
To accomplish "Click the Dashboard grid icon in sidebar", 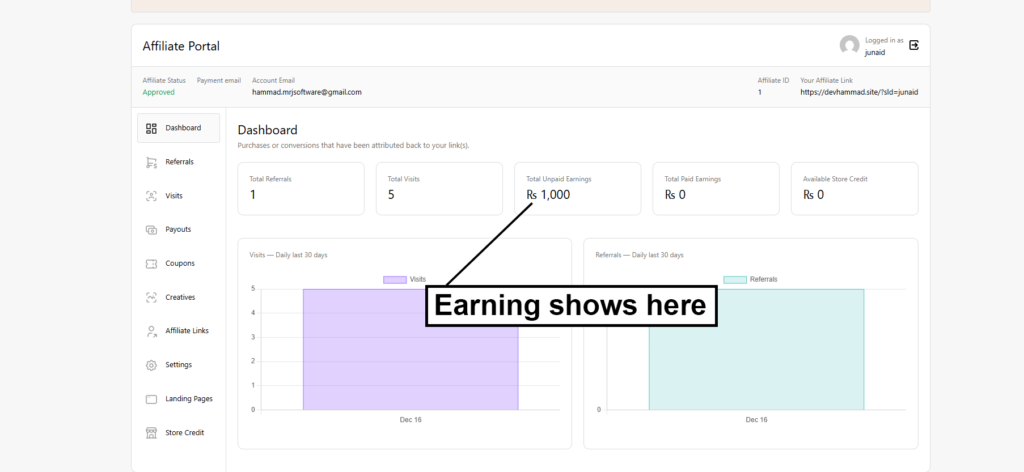I will (151, 128).
